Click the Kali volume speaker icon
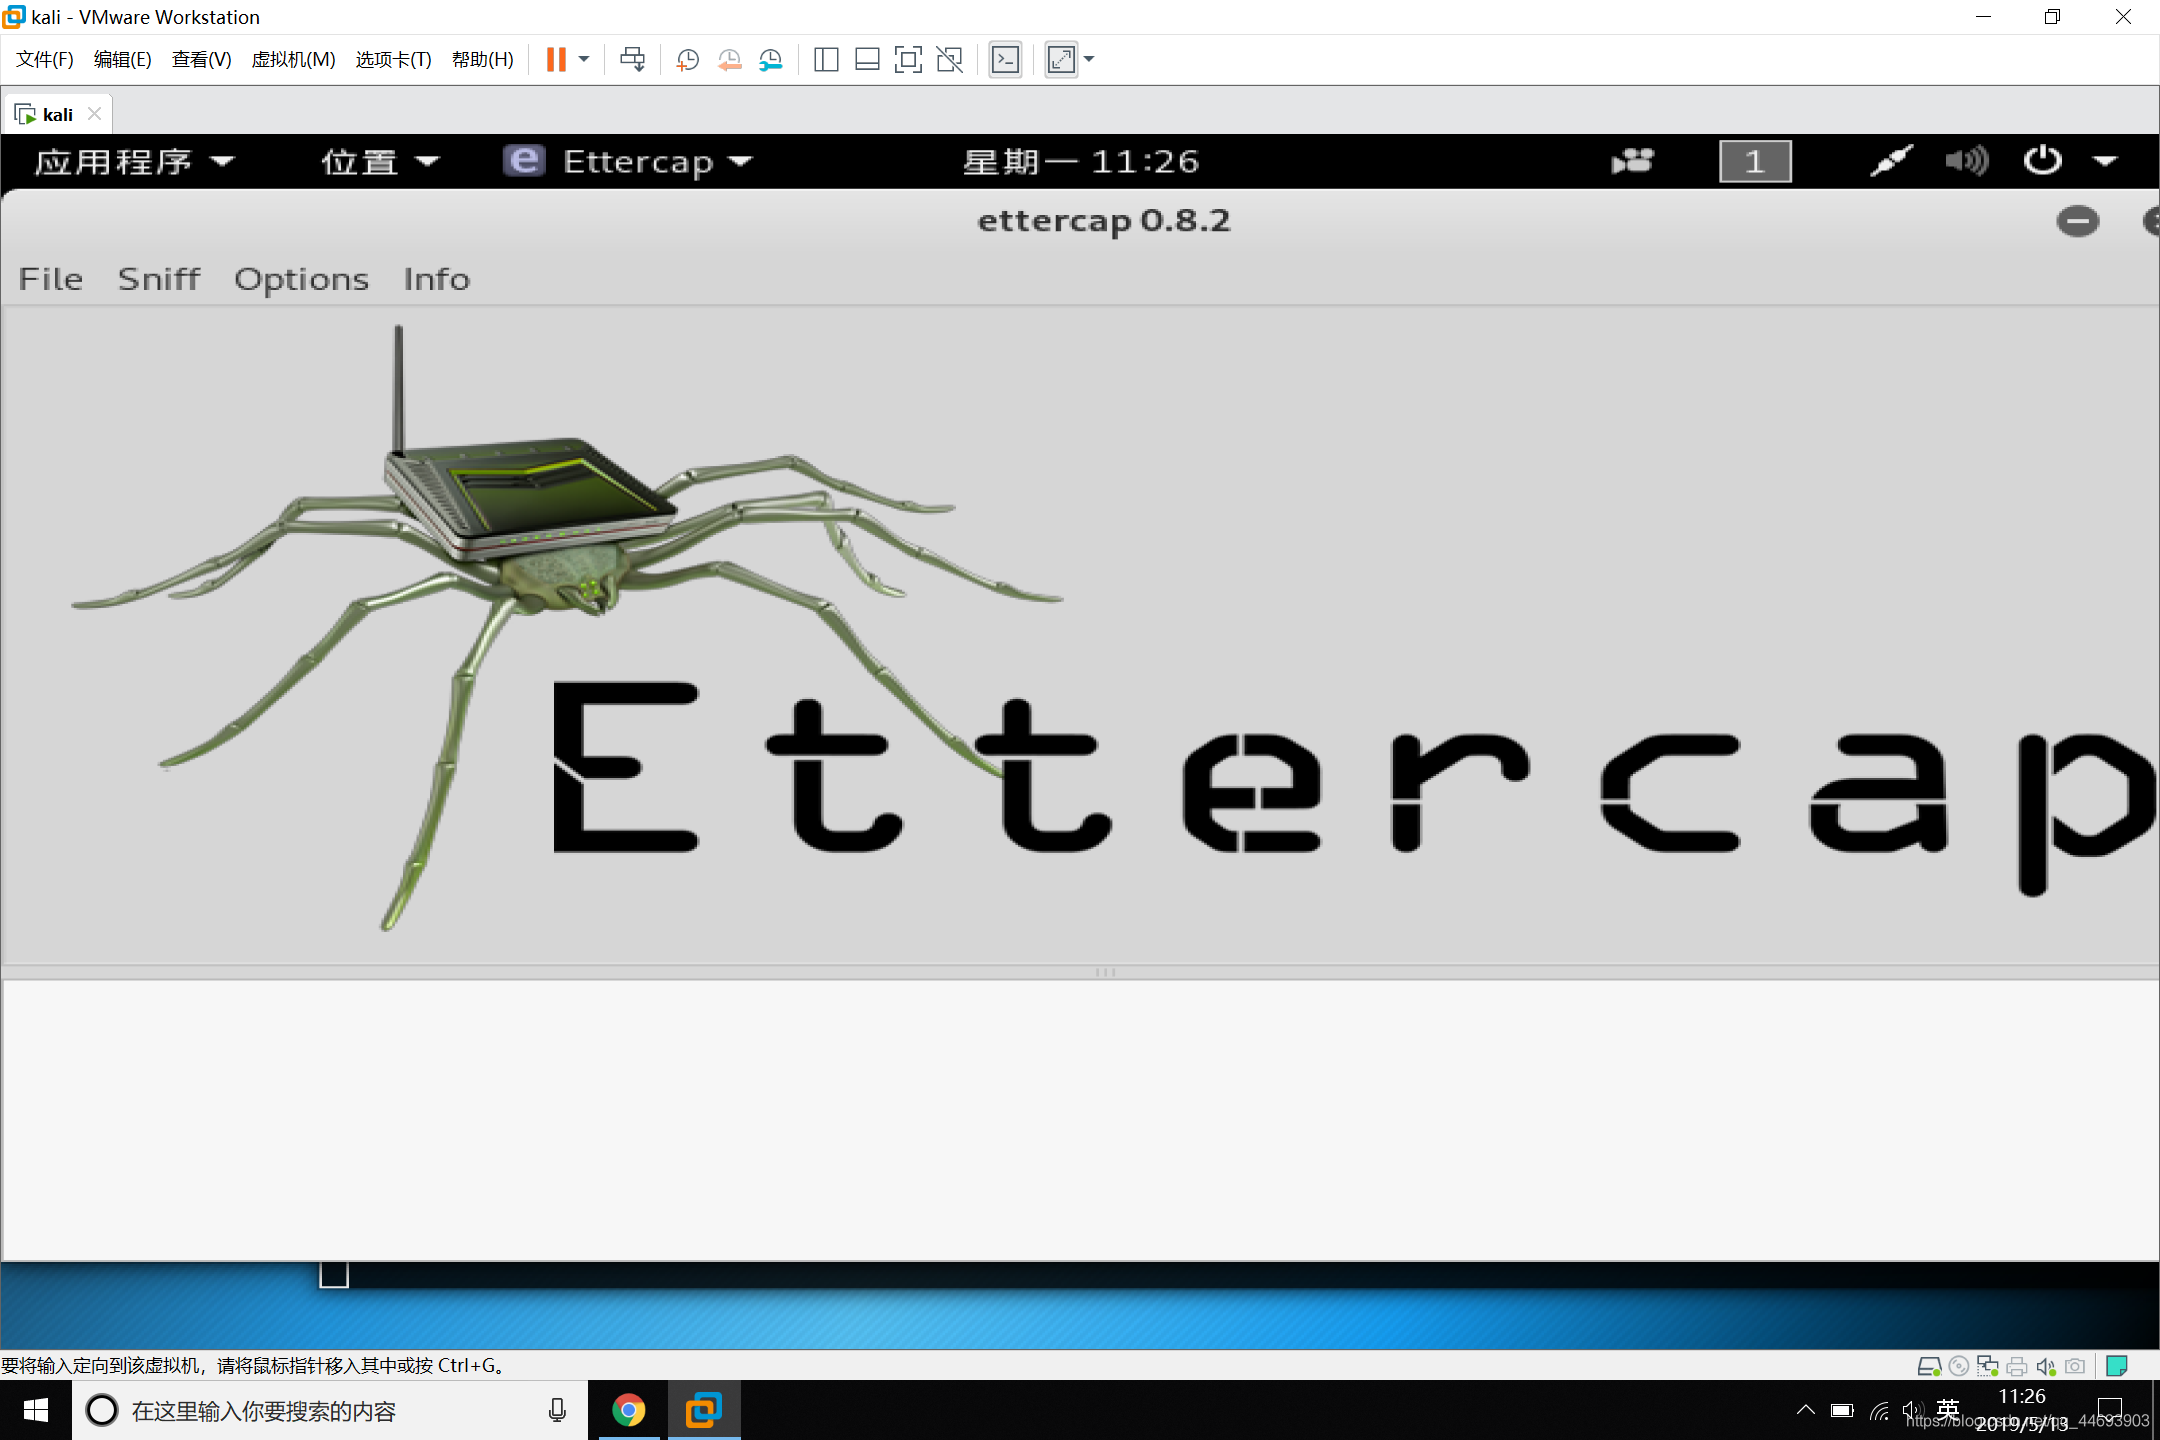 (x=1966, y=161)
